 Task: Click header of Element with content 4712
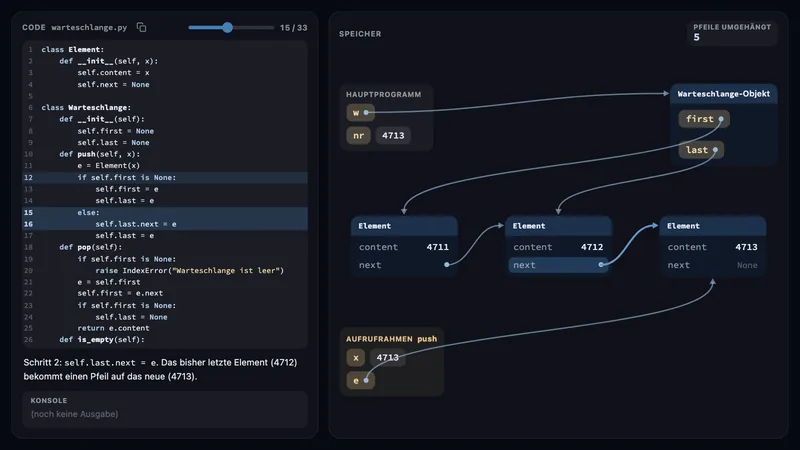click(559, 226)
